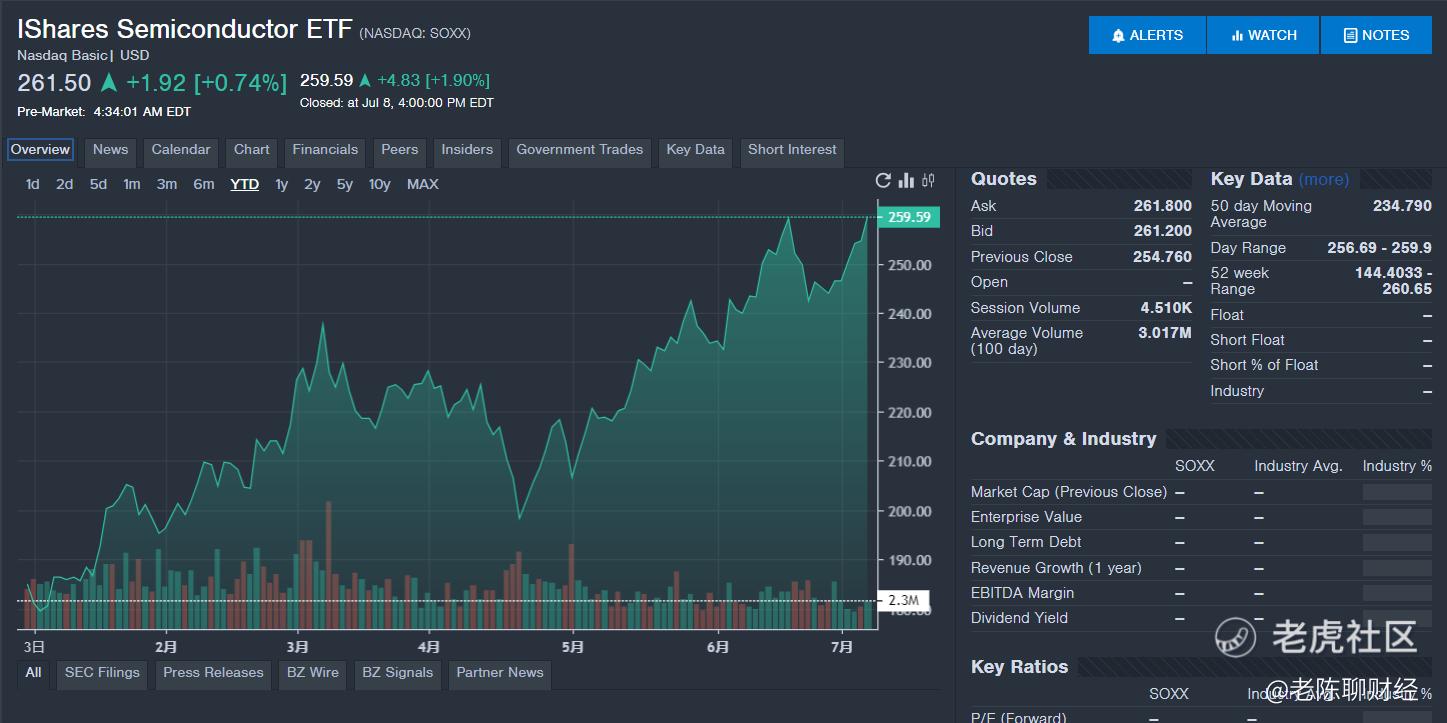The width and height of the screenshot is (1447, 723).
Task: Show Partner News items
Action: tap(499, 673)
